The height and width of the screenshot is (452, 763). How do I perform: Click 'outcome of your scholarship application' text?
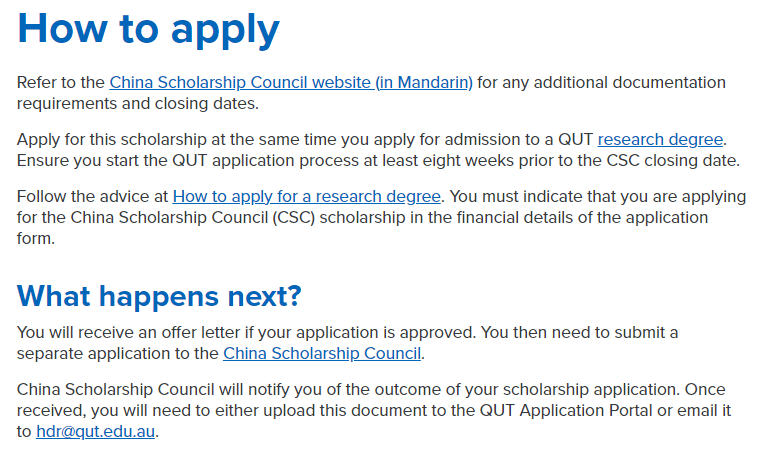[526, 390]
